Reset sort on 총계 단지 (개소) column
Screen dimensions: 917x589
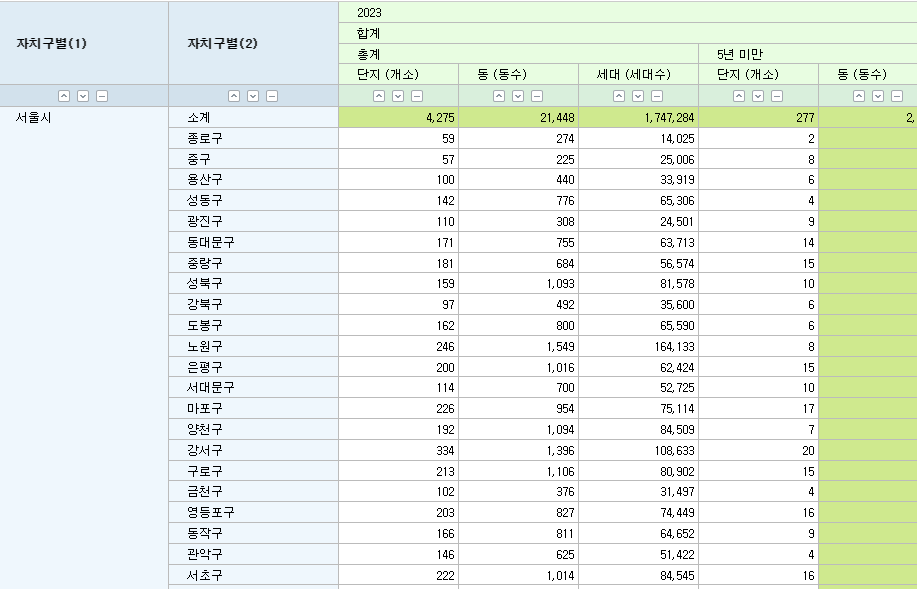tap(417, 96)
